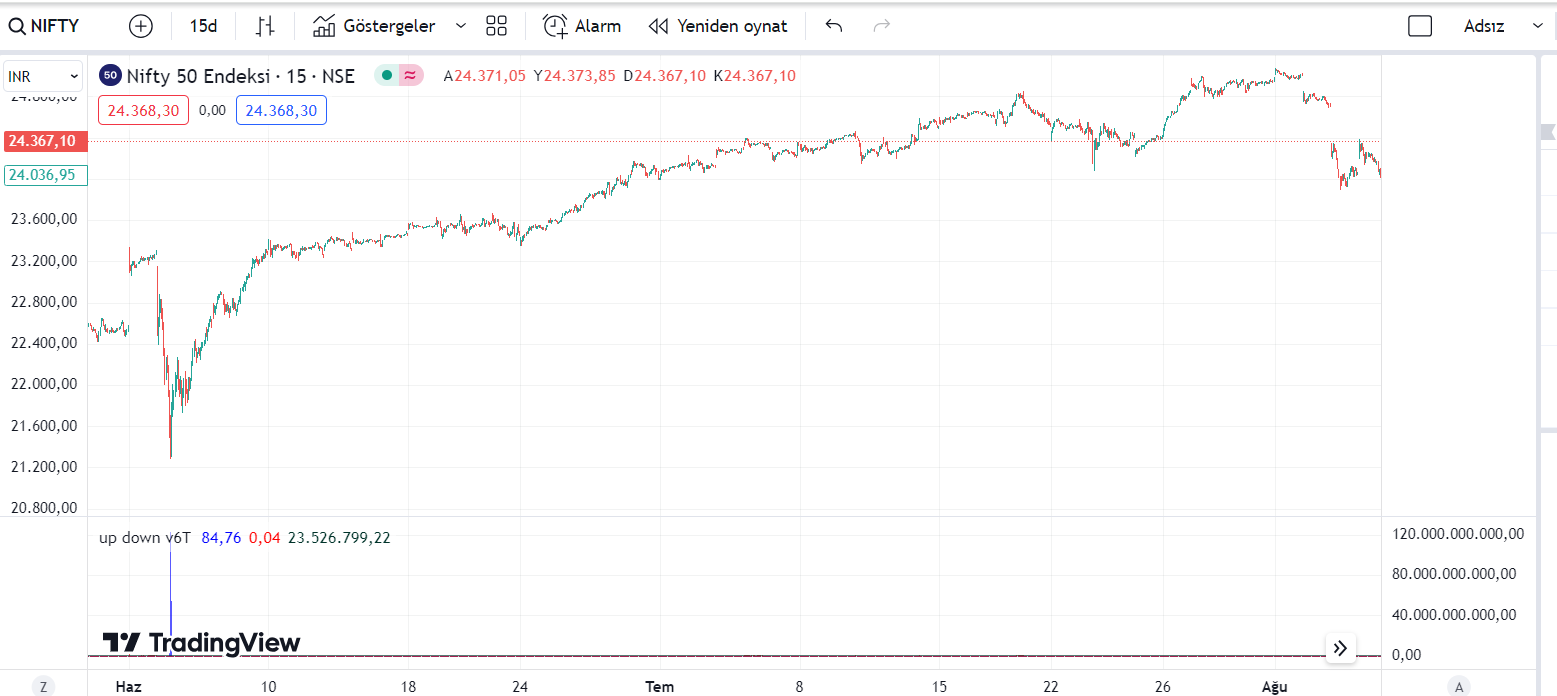The height and width of the screenshot is (696, 1557).
Task: Toggle the A auto-scale button
Action: pyautogui.click(x=1459, y=686)
